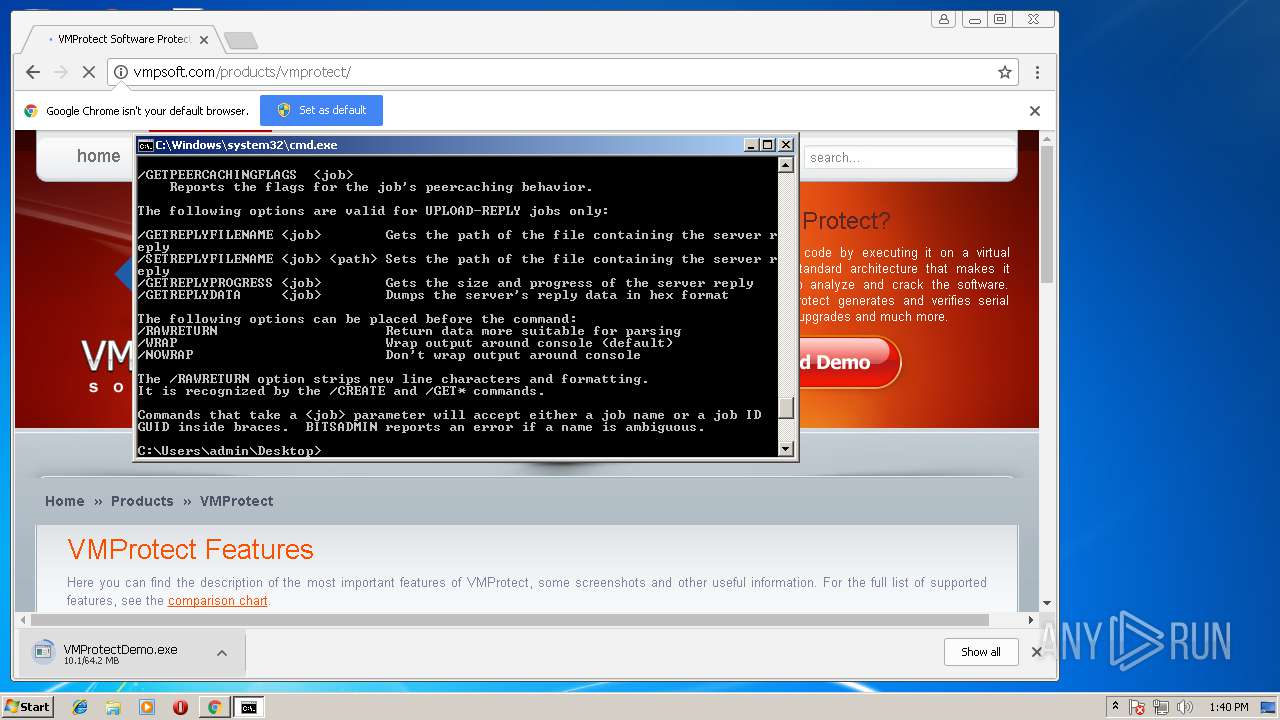Click the VMProtect breadcrumb item

pyautogui.click(x=237, y=501)
